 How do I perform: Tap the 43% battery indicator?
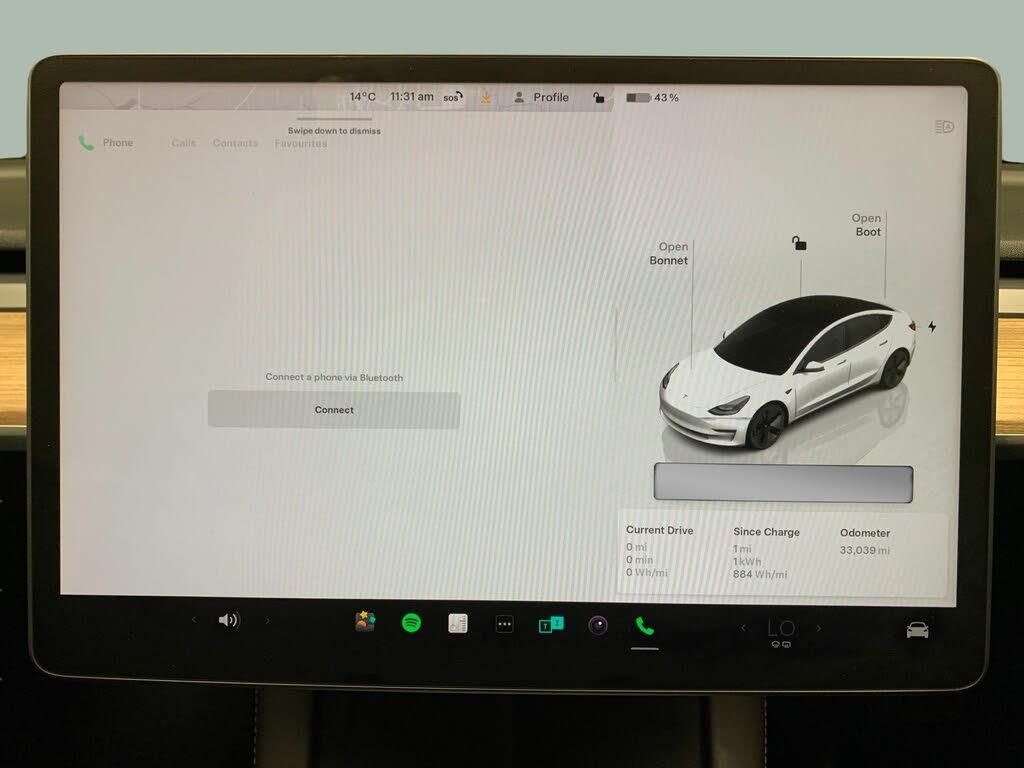coord(652,97)
